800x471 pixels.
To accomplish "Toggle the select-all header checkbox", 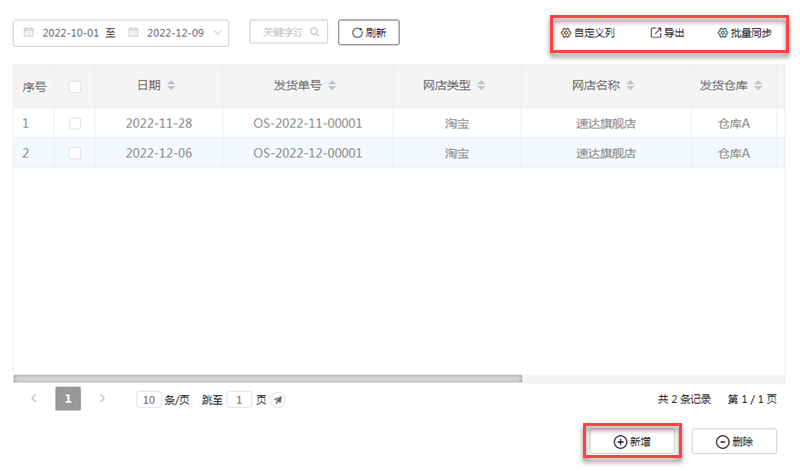I will coord(75,87).
